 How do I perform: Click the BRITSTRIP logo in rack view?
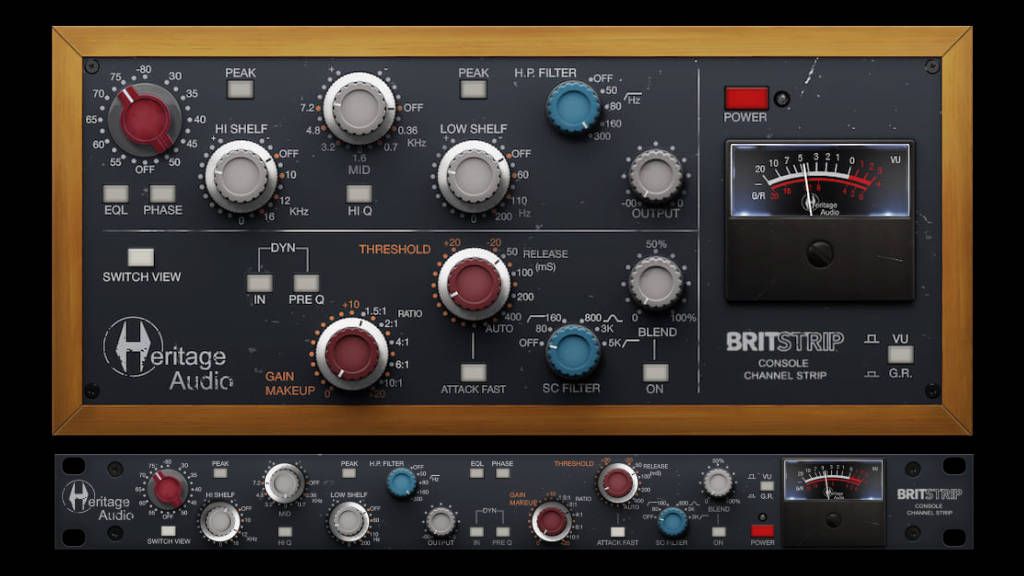click(929, 494)
